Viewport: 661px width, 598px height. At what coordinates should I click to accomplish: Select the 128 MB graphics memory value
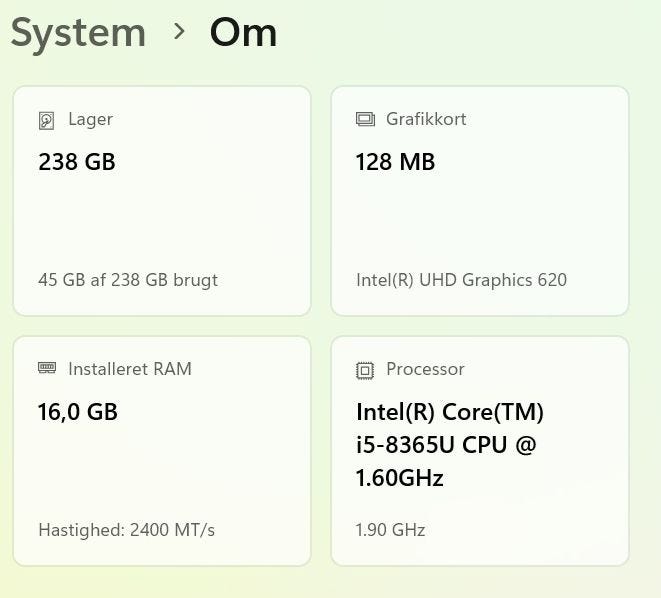pos(395,162)
